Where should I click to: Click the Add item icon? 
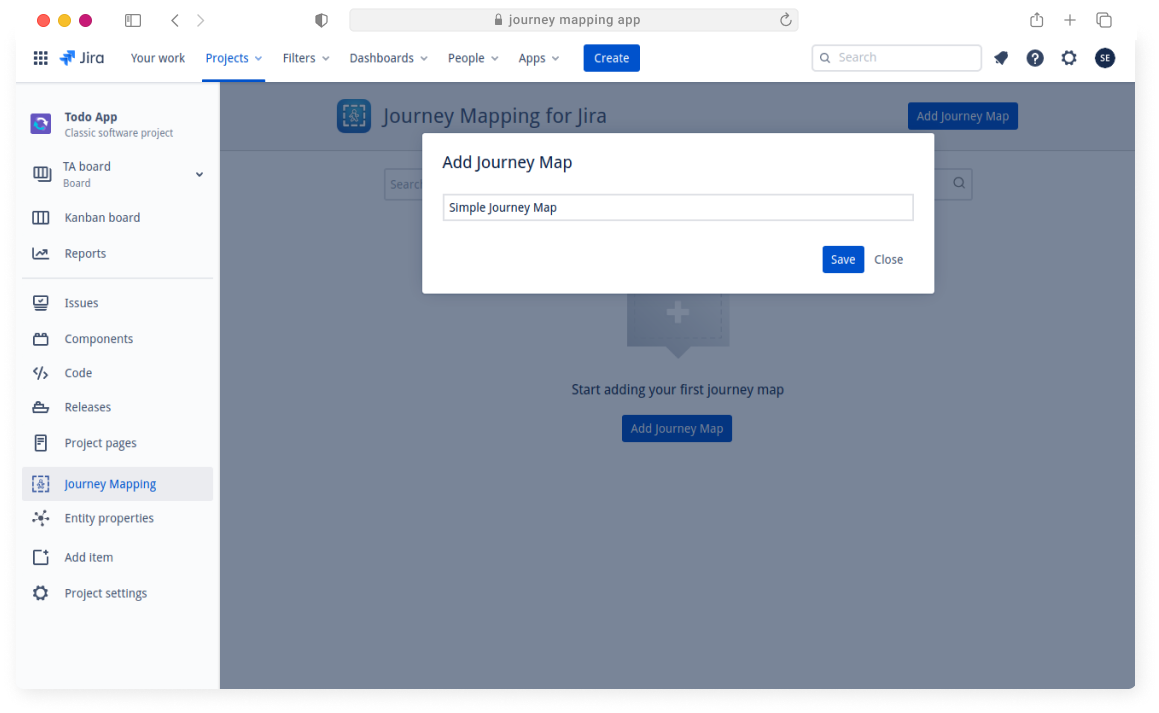point(41,557)
